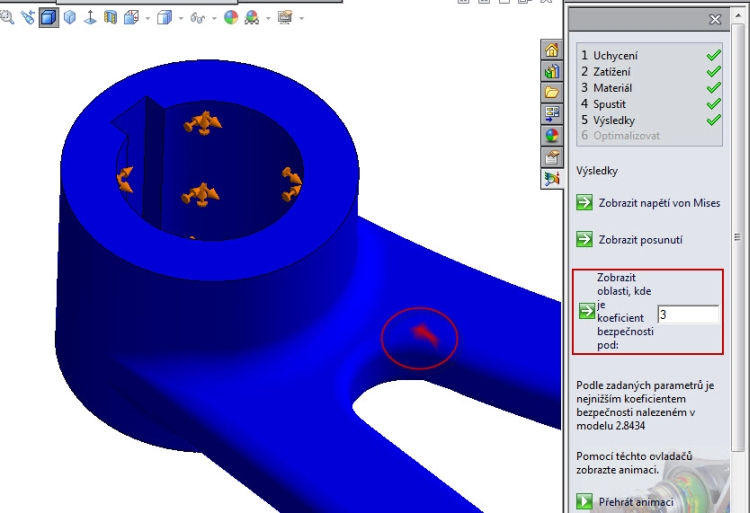Viewport: 750px width, 513px height.
Task: Click the View Settings icon
Action: pyautogui.click(x=285, y=18)
